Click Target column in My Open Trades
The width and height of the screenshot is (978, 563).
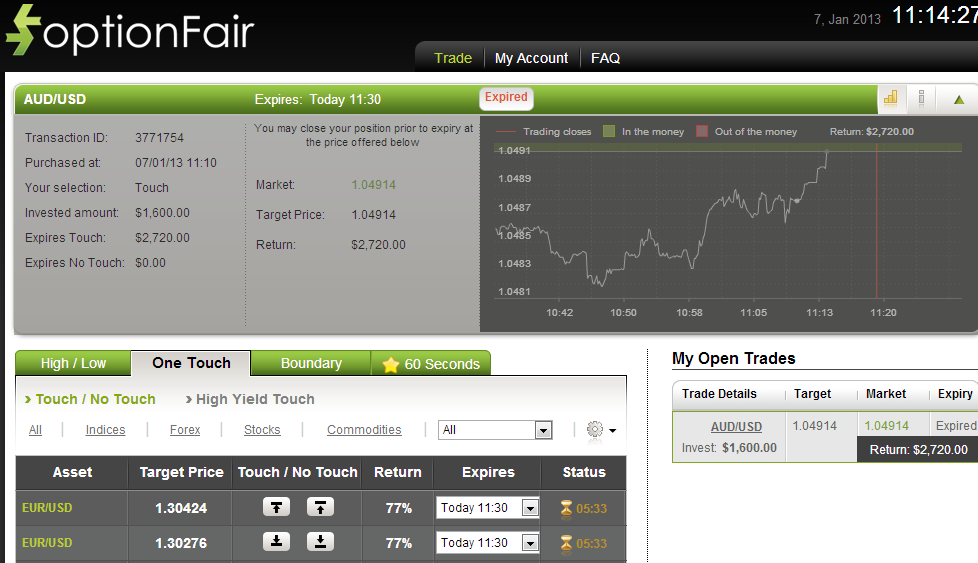[x=812, y=394]
